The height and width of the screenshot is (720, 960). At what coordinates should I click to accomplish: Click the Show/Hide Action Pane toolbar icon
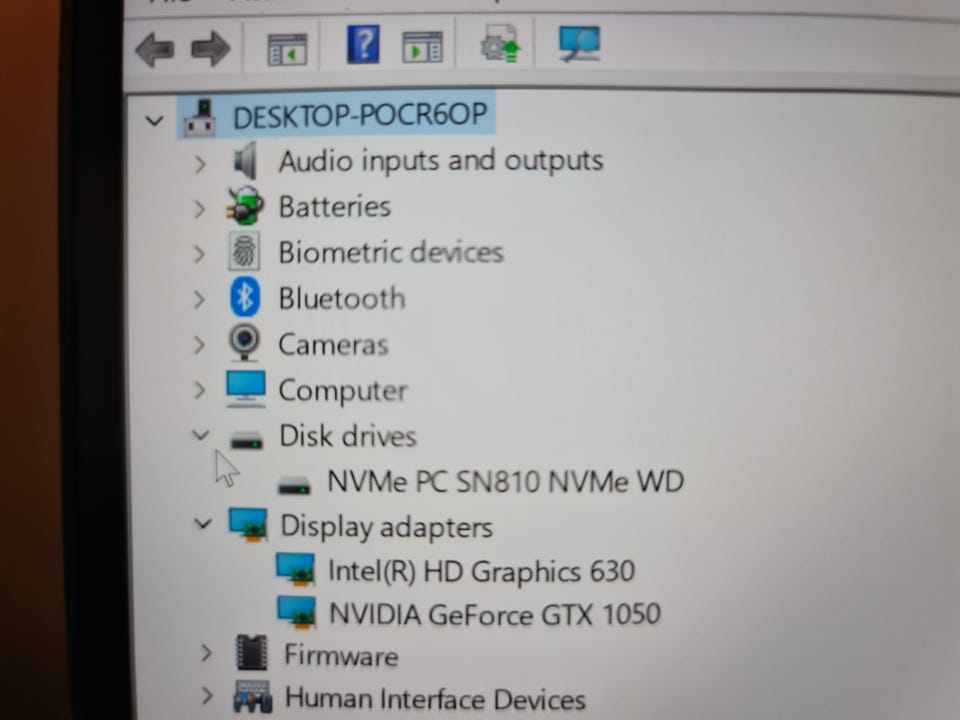click(422, 47)
